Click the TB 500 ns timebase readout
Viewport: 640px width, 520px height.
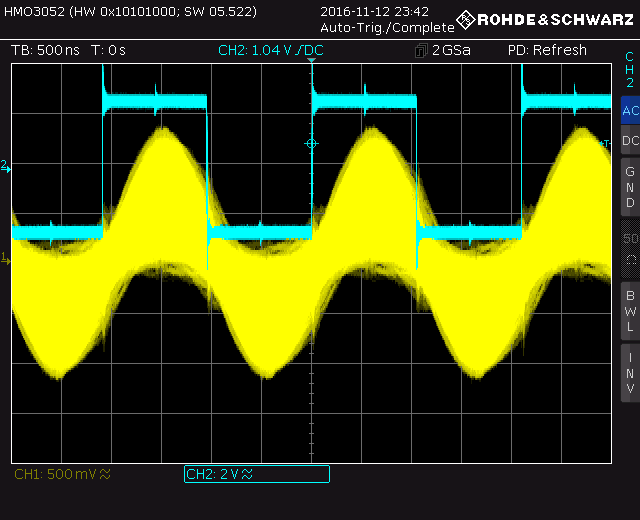[44, 50]
